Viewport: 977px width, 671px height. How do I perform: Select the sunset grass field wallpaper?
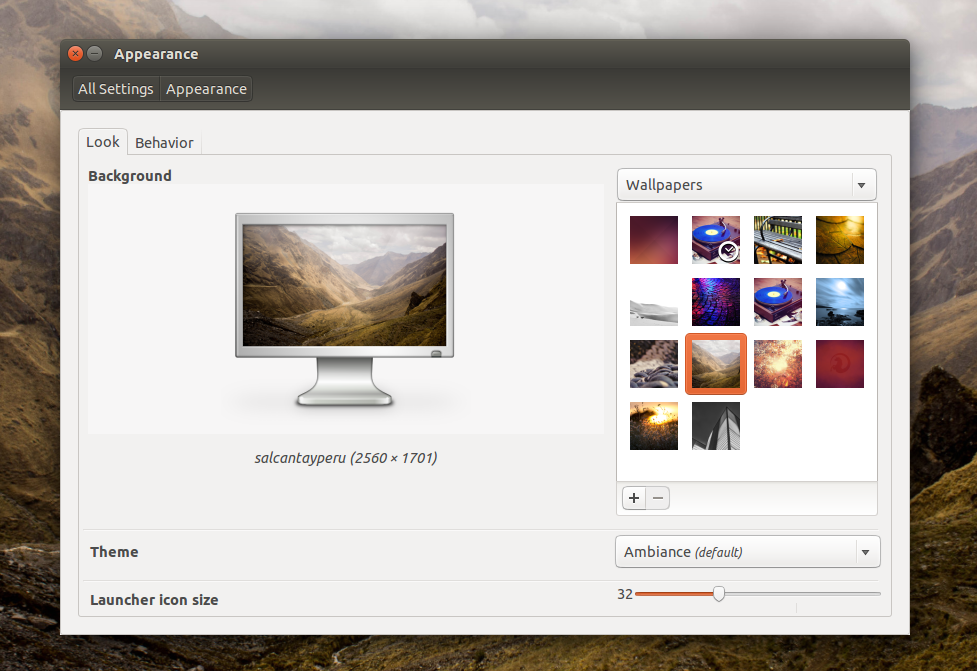click(x=654, y=426)
